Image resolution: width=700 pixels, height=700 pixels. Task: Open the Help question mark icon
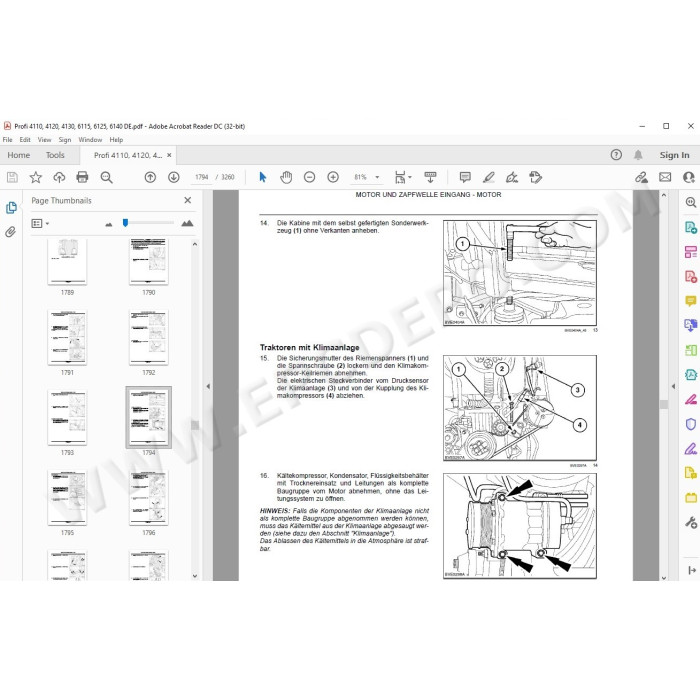[x=616, y=155]
